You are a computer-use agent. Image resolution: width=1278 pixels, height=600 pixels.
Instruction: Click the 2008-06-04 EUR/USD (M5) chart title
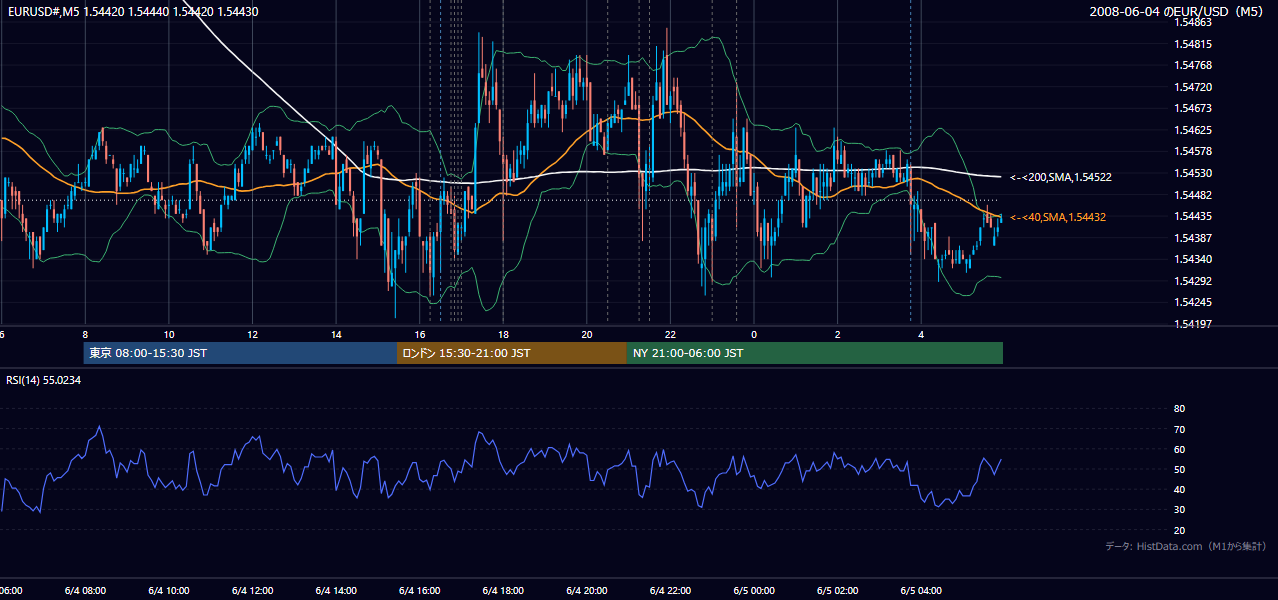[1178, 11]
